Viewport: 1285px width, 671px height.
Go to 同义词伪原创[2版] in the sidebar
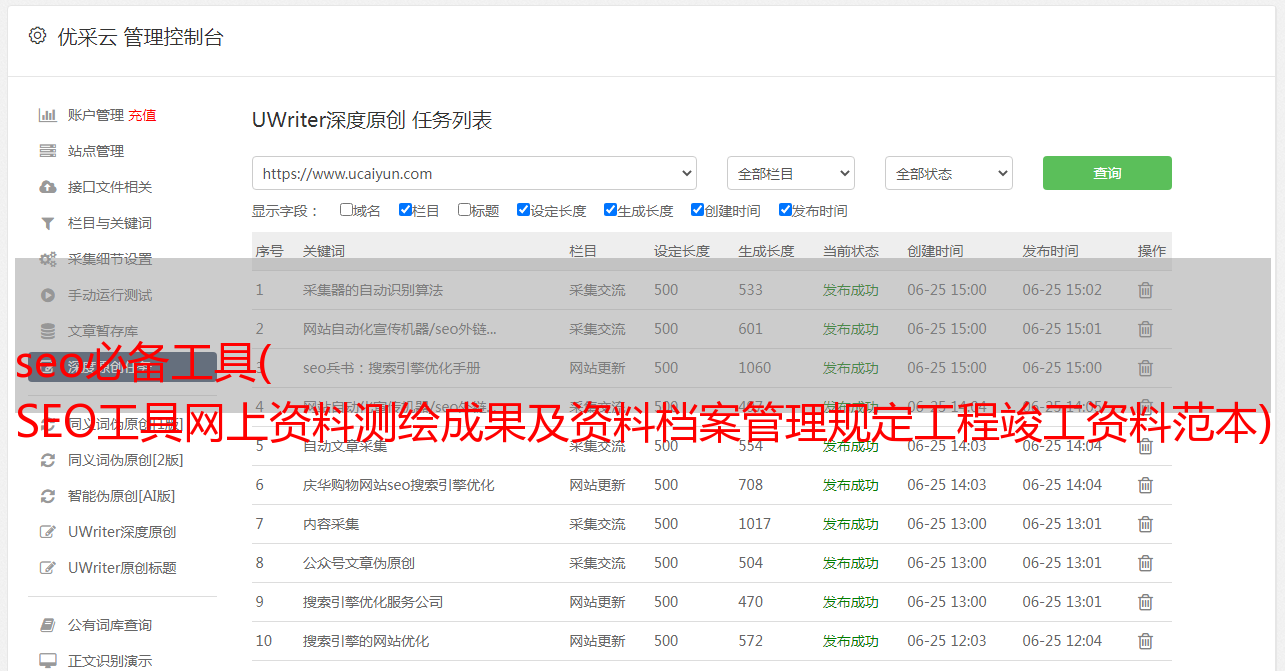tap(126, 460)
